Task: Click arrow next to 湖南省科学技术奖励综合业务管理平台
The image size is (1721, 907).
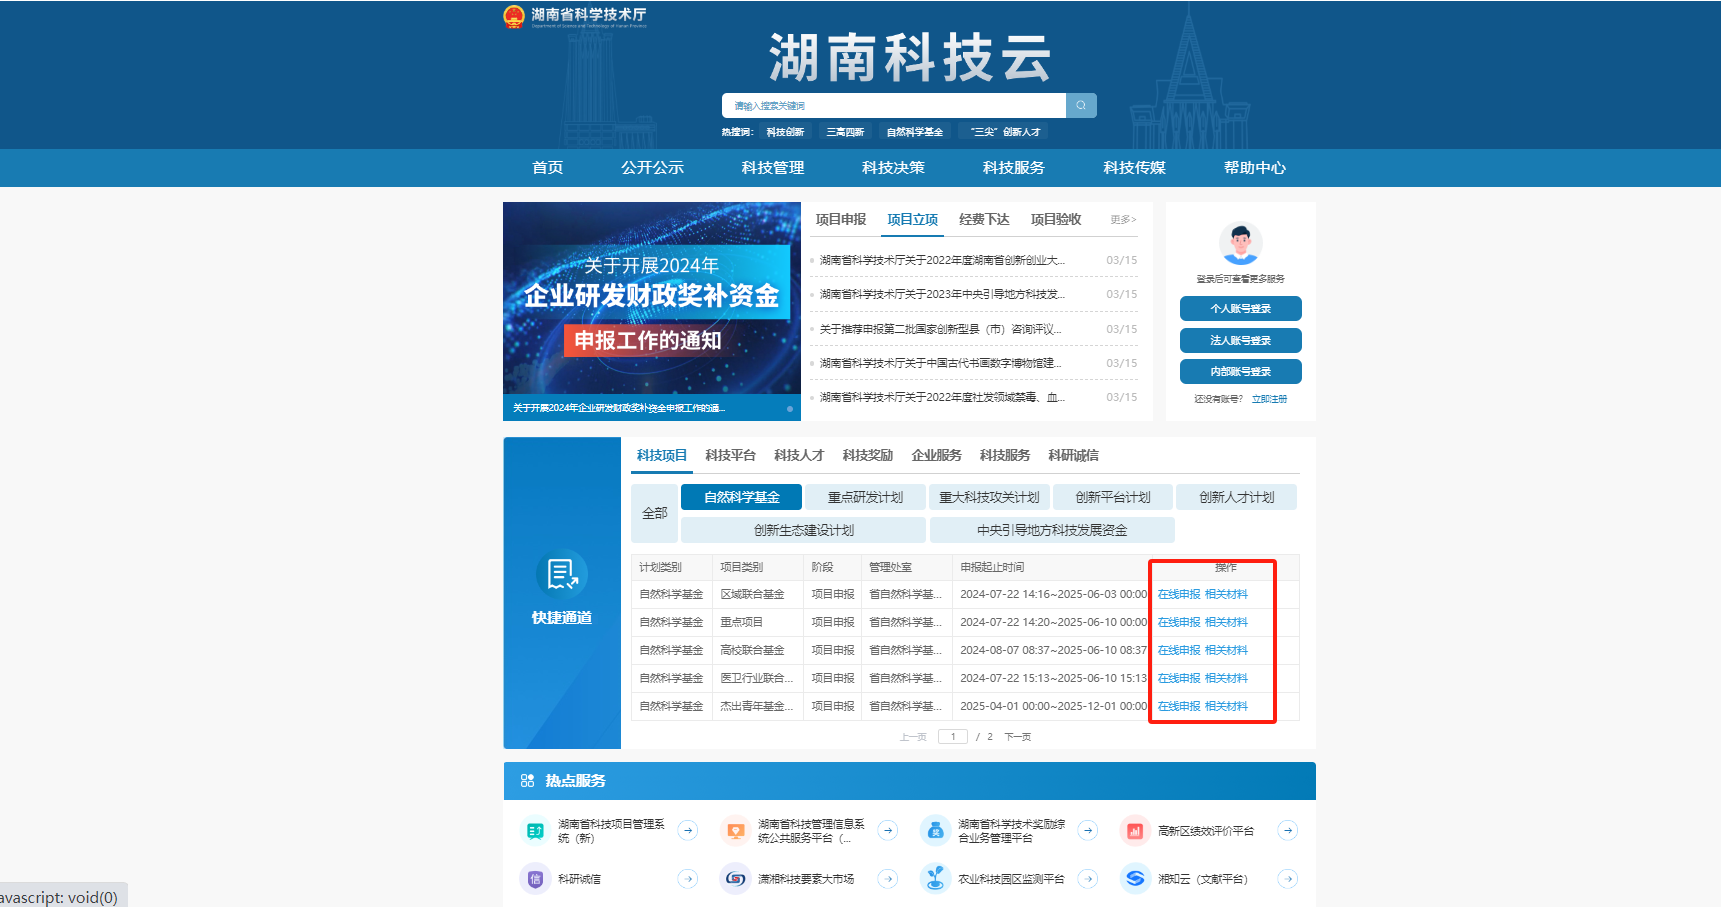Action: coord(1088,830)
